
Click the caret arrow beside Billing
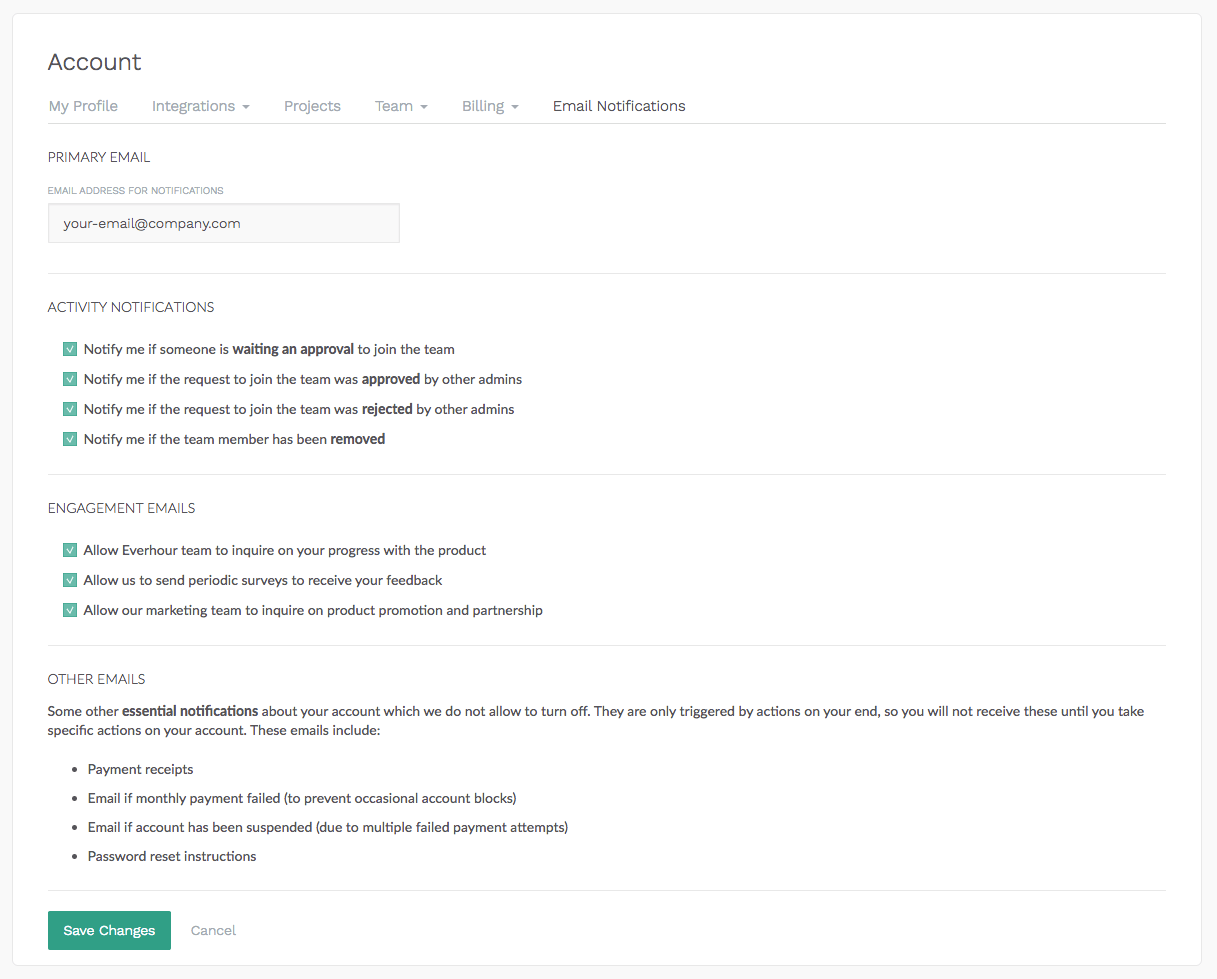coord(515,107)
